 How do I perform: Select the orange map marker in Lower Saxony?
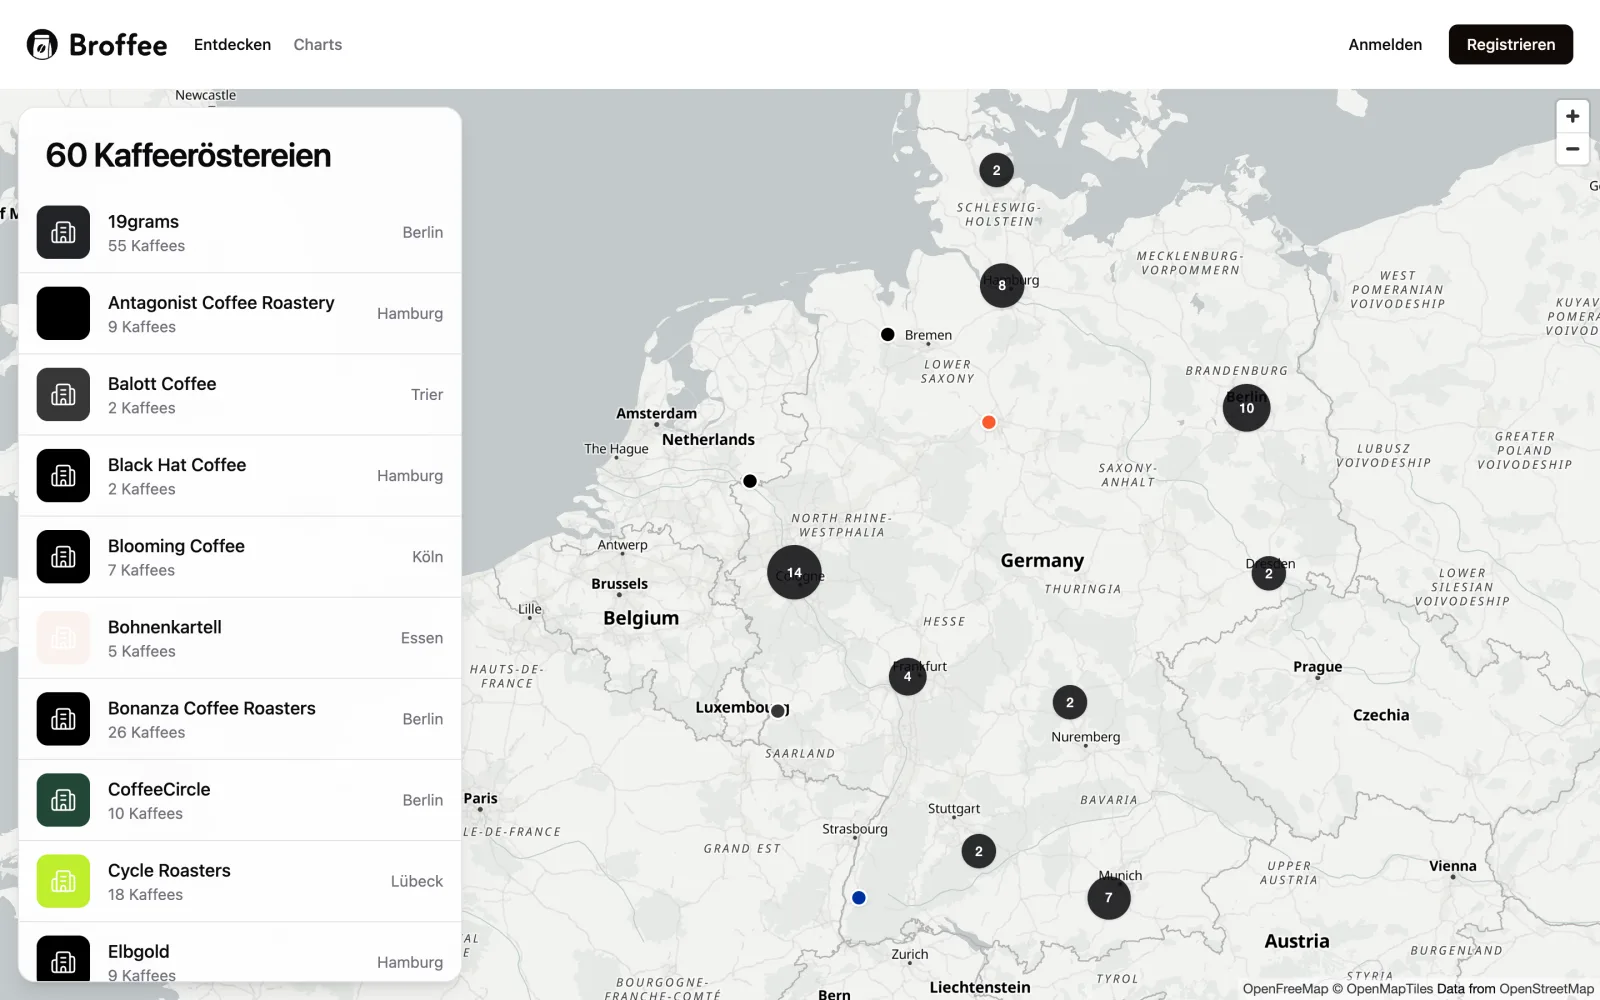click(988, 422)
